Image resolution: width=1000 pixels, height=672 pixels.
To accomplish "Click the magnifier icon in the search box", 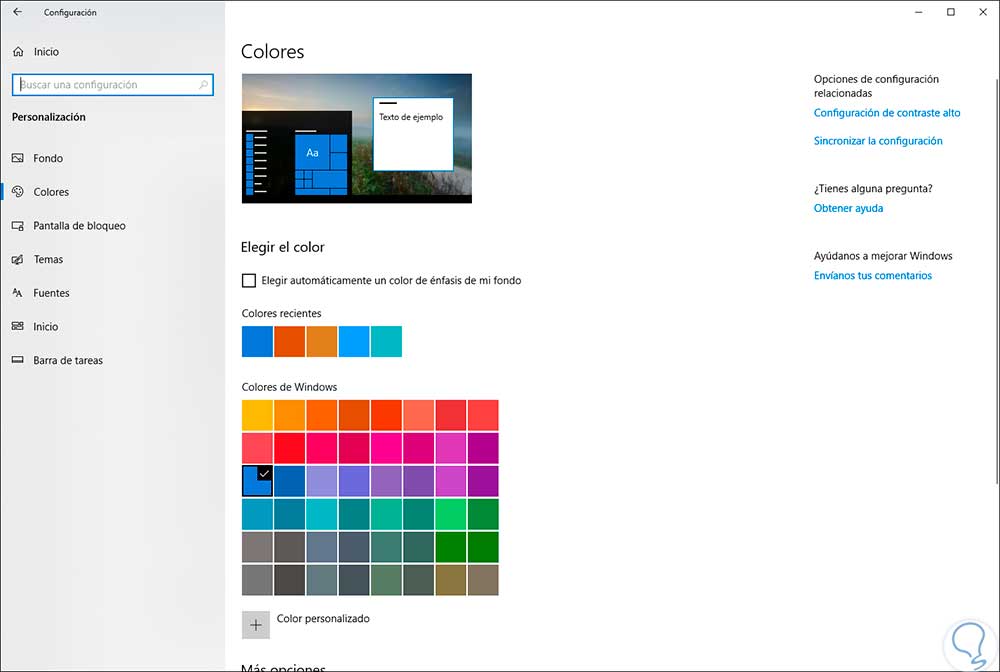I will point(203,84).
